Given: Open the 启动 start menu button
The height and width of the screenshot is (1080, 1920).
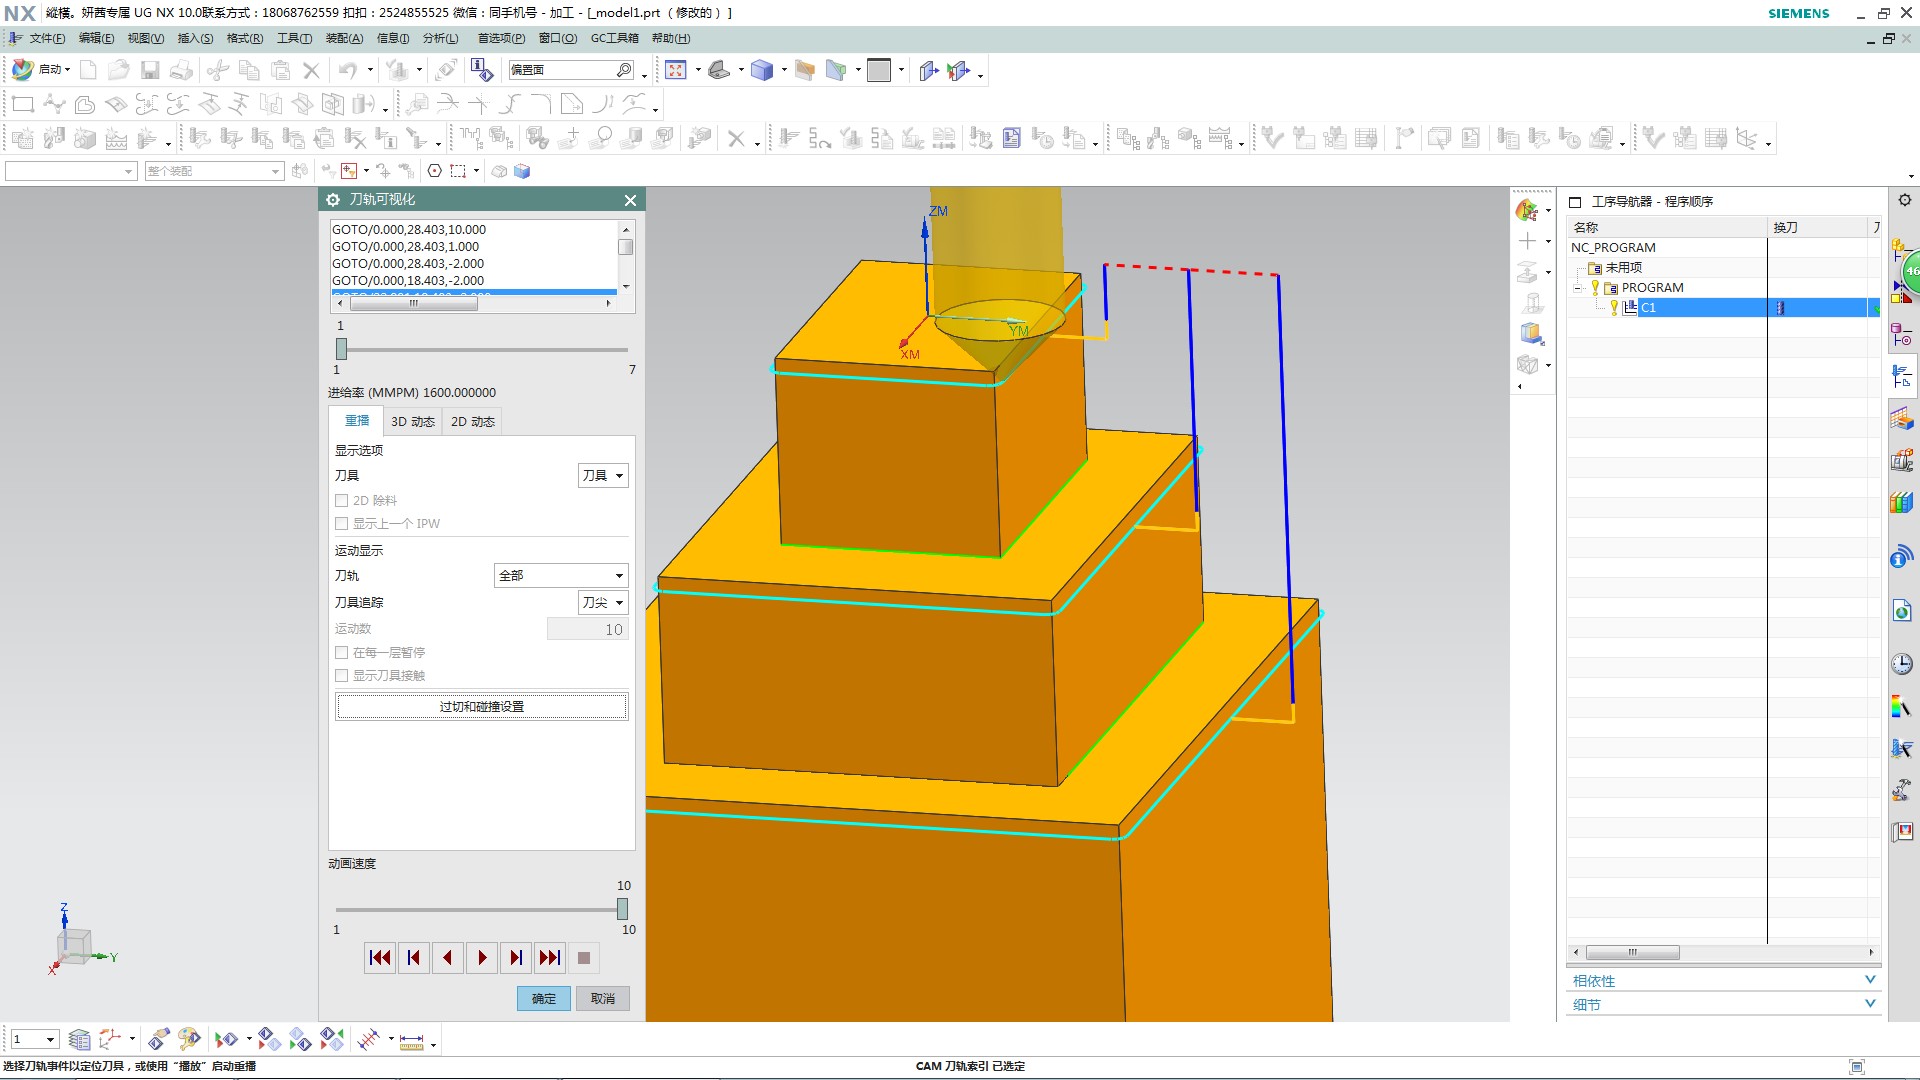Looking at the screenshot, I should pyautogui.click(x=41, y=70).
